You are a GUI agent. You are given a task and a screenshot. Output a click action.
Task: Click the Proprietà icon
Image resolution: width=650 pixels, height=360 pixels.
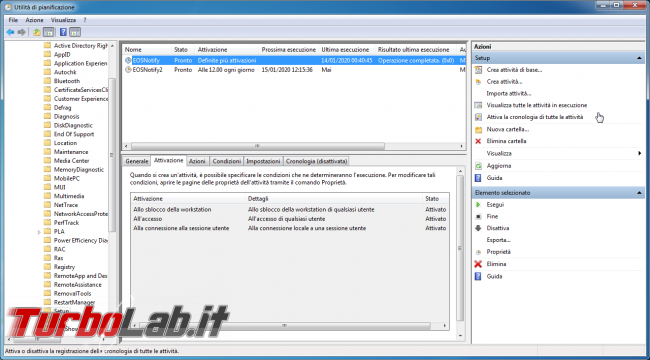click(478, 252)
